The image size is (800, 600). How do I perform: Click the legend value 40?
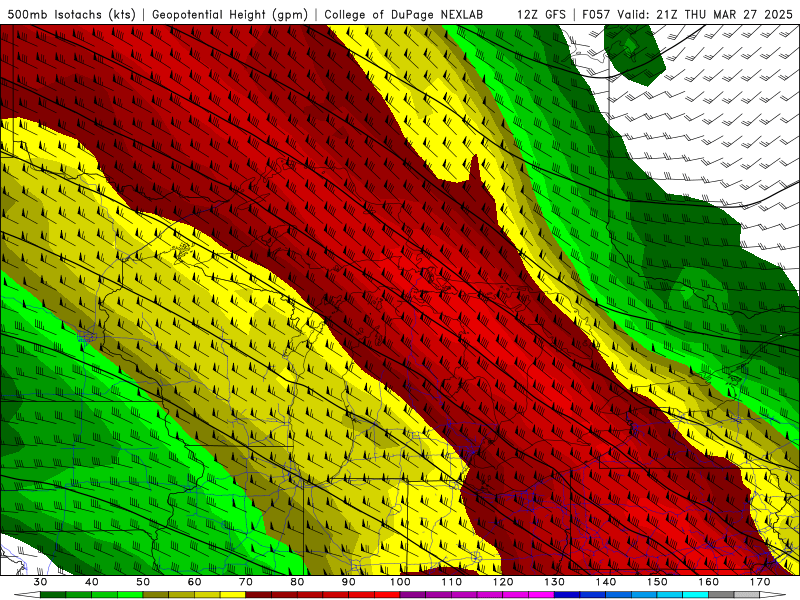[x=92, y=582]
